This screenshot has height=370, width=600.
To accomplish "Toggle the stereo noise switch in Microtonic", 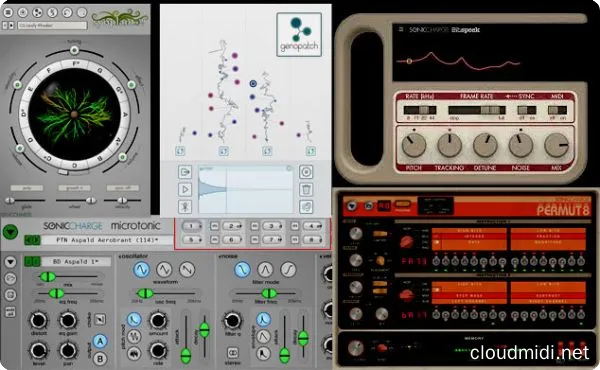I will (233, 352).
